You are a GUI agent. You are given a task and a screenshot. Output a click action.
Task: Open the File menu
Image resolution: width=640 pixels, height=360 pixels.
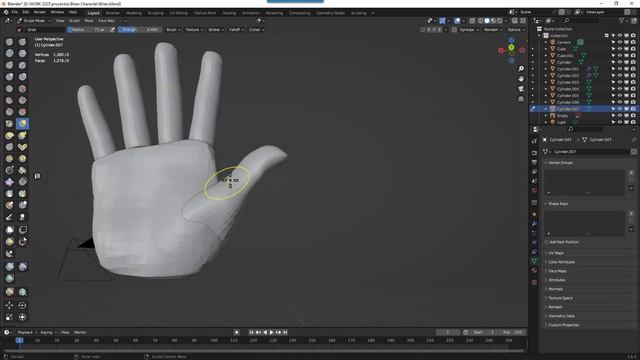tap(15, 12)
